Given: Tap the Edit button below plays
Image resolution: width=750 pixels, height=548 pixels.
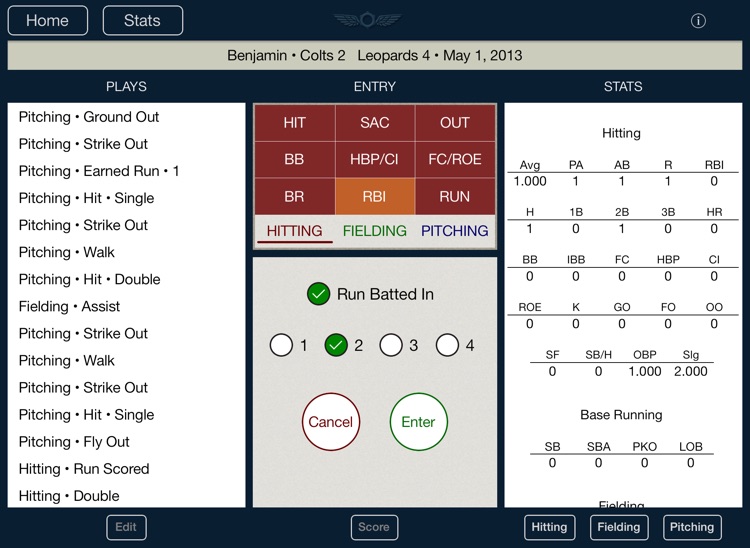Looking at the screenshot, I should coord(126,527).
